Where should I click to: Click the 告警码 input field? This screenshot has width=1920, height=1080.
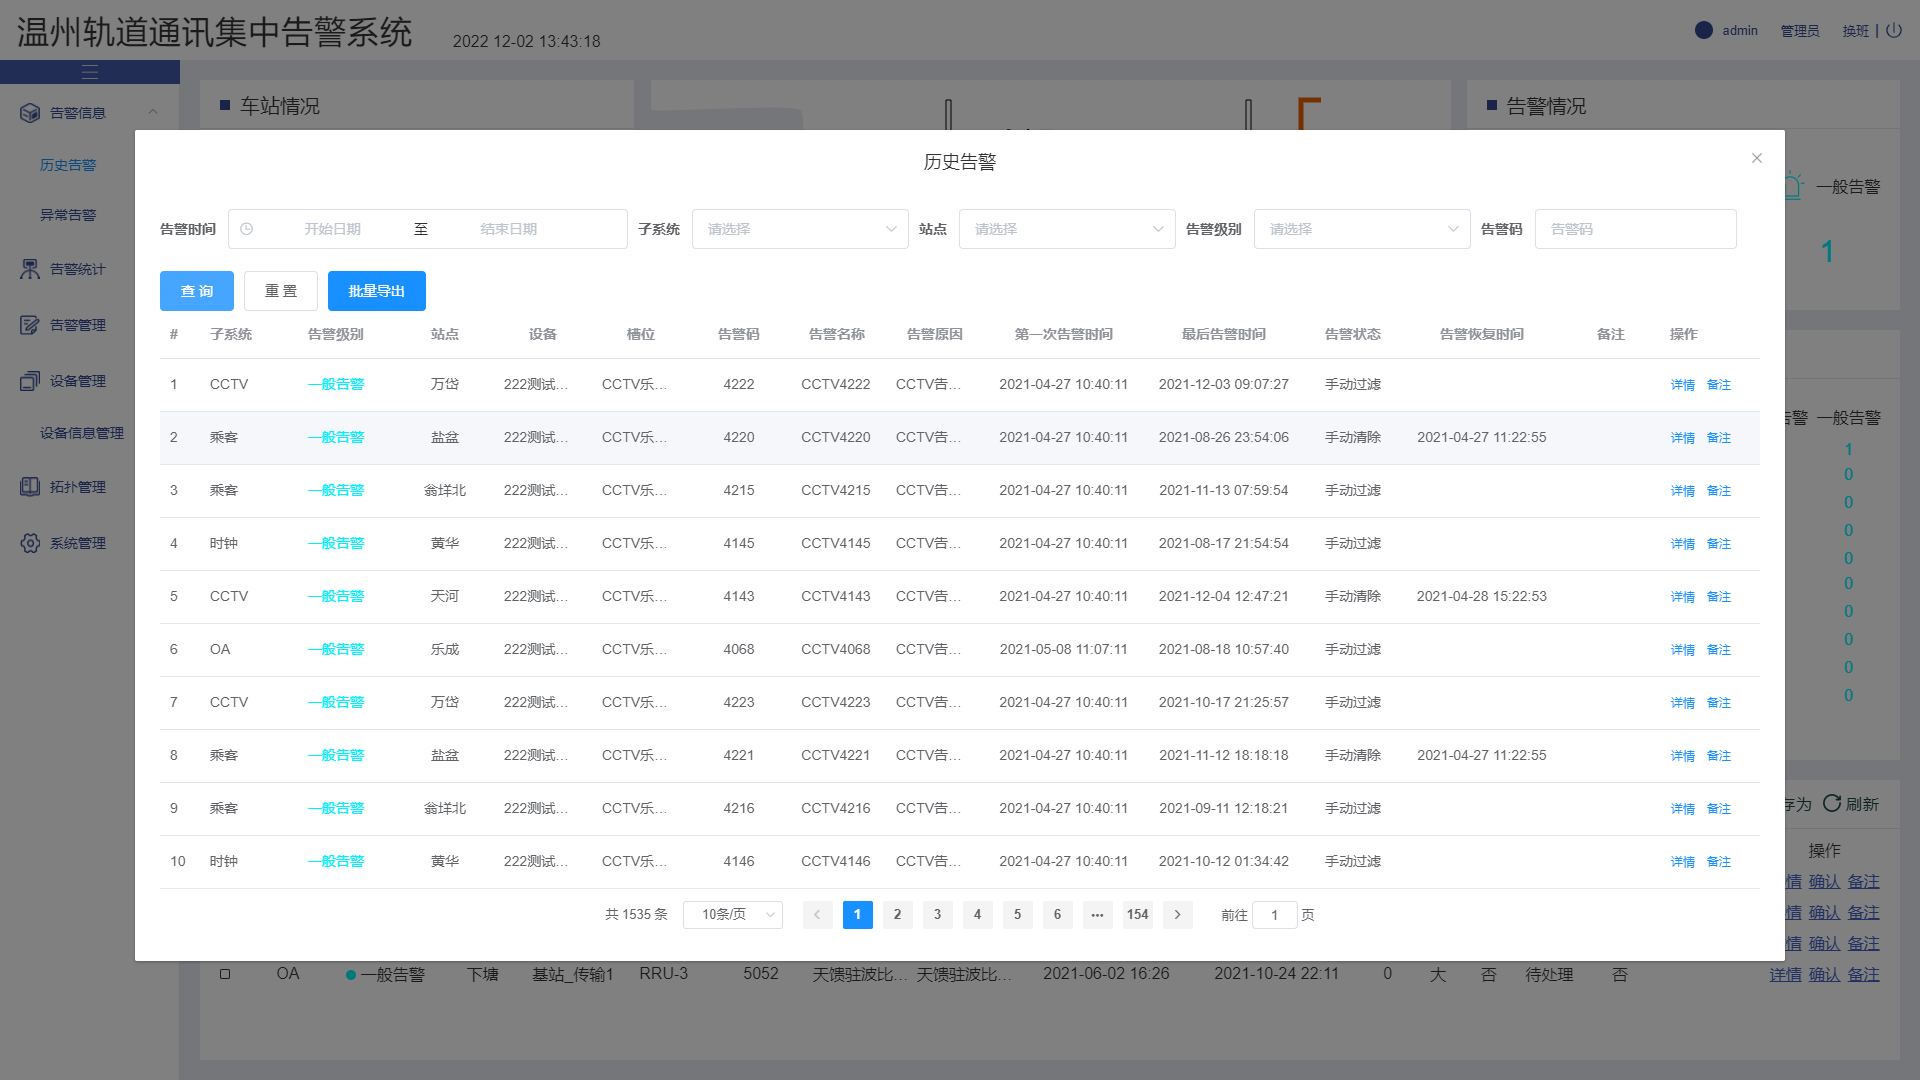[x=1636, y=229]
